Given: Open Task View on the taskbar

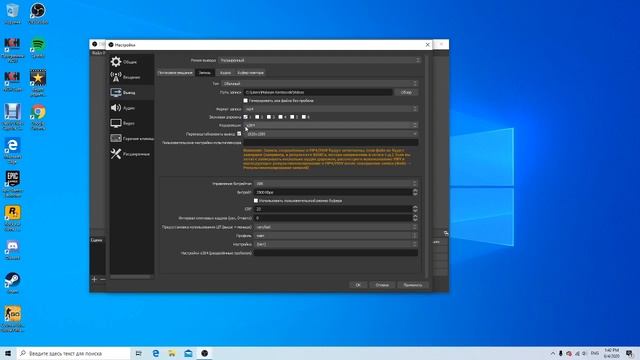Looking at the screenshot, I should [138, 353].
